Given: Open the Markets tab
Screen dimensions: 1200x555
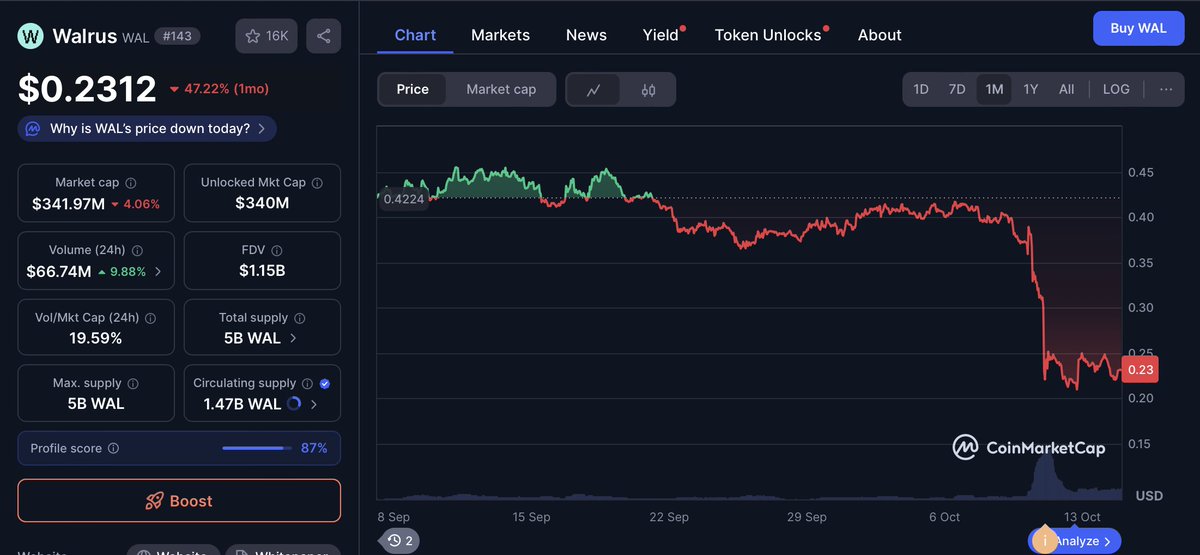Looking at the screenshot, I should 500,35.
